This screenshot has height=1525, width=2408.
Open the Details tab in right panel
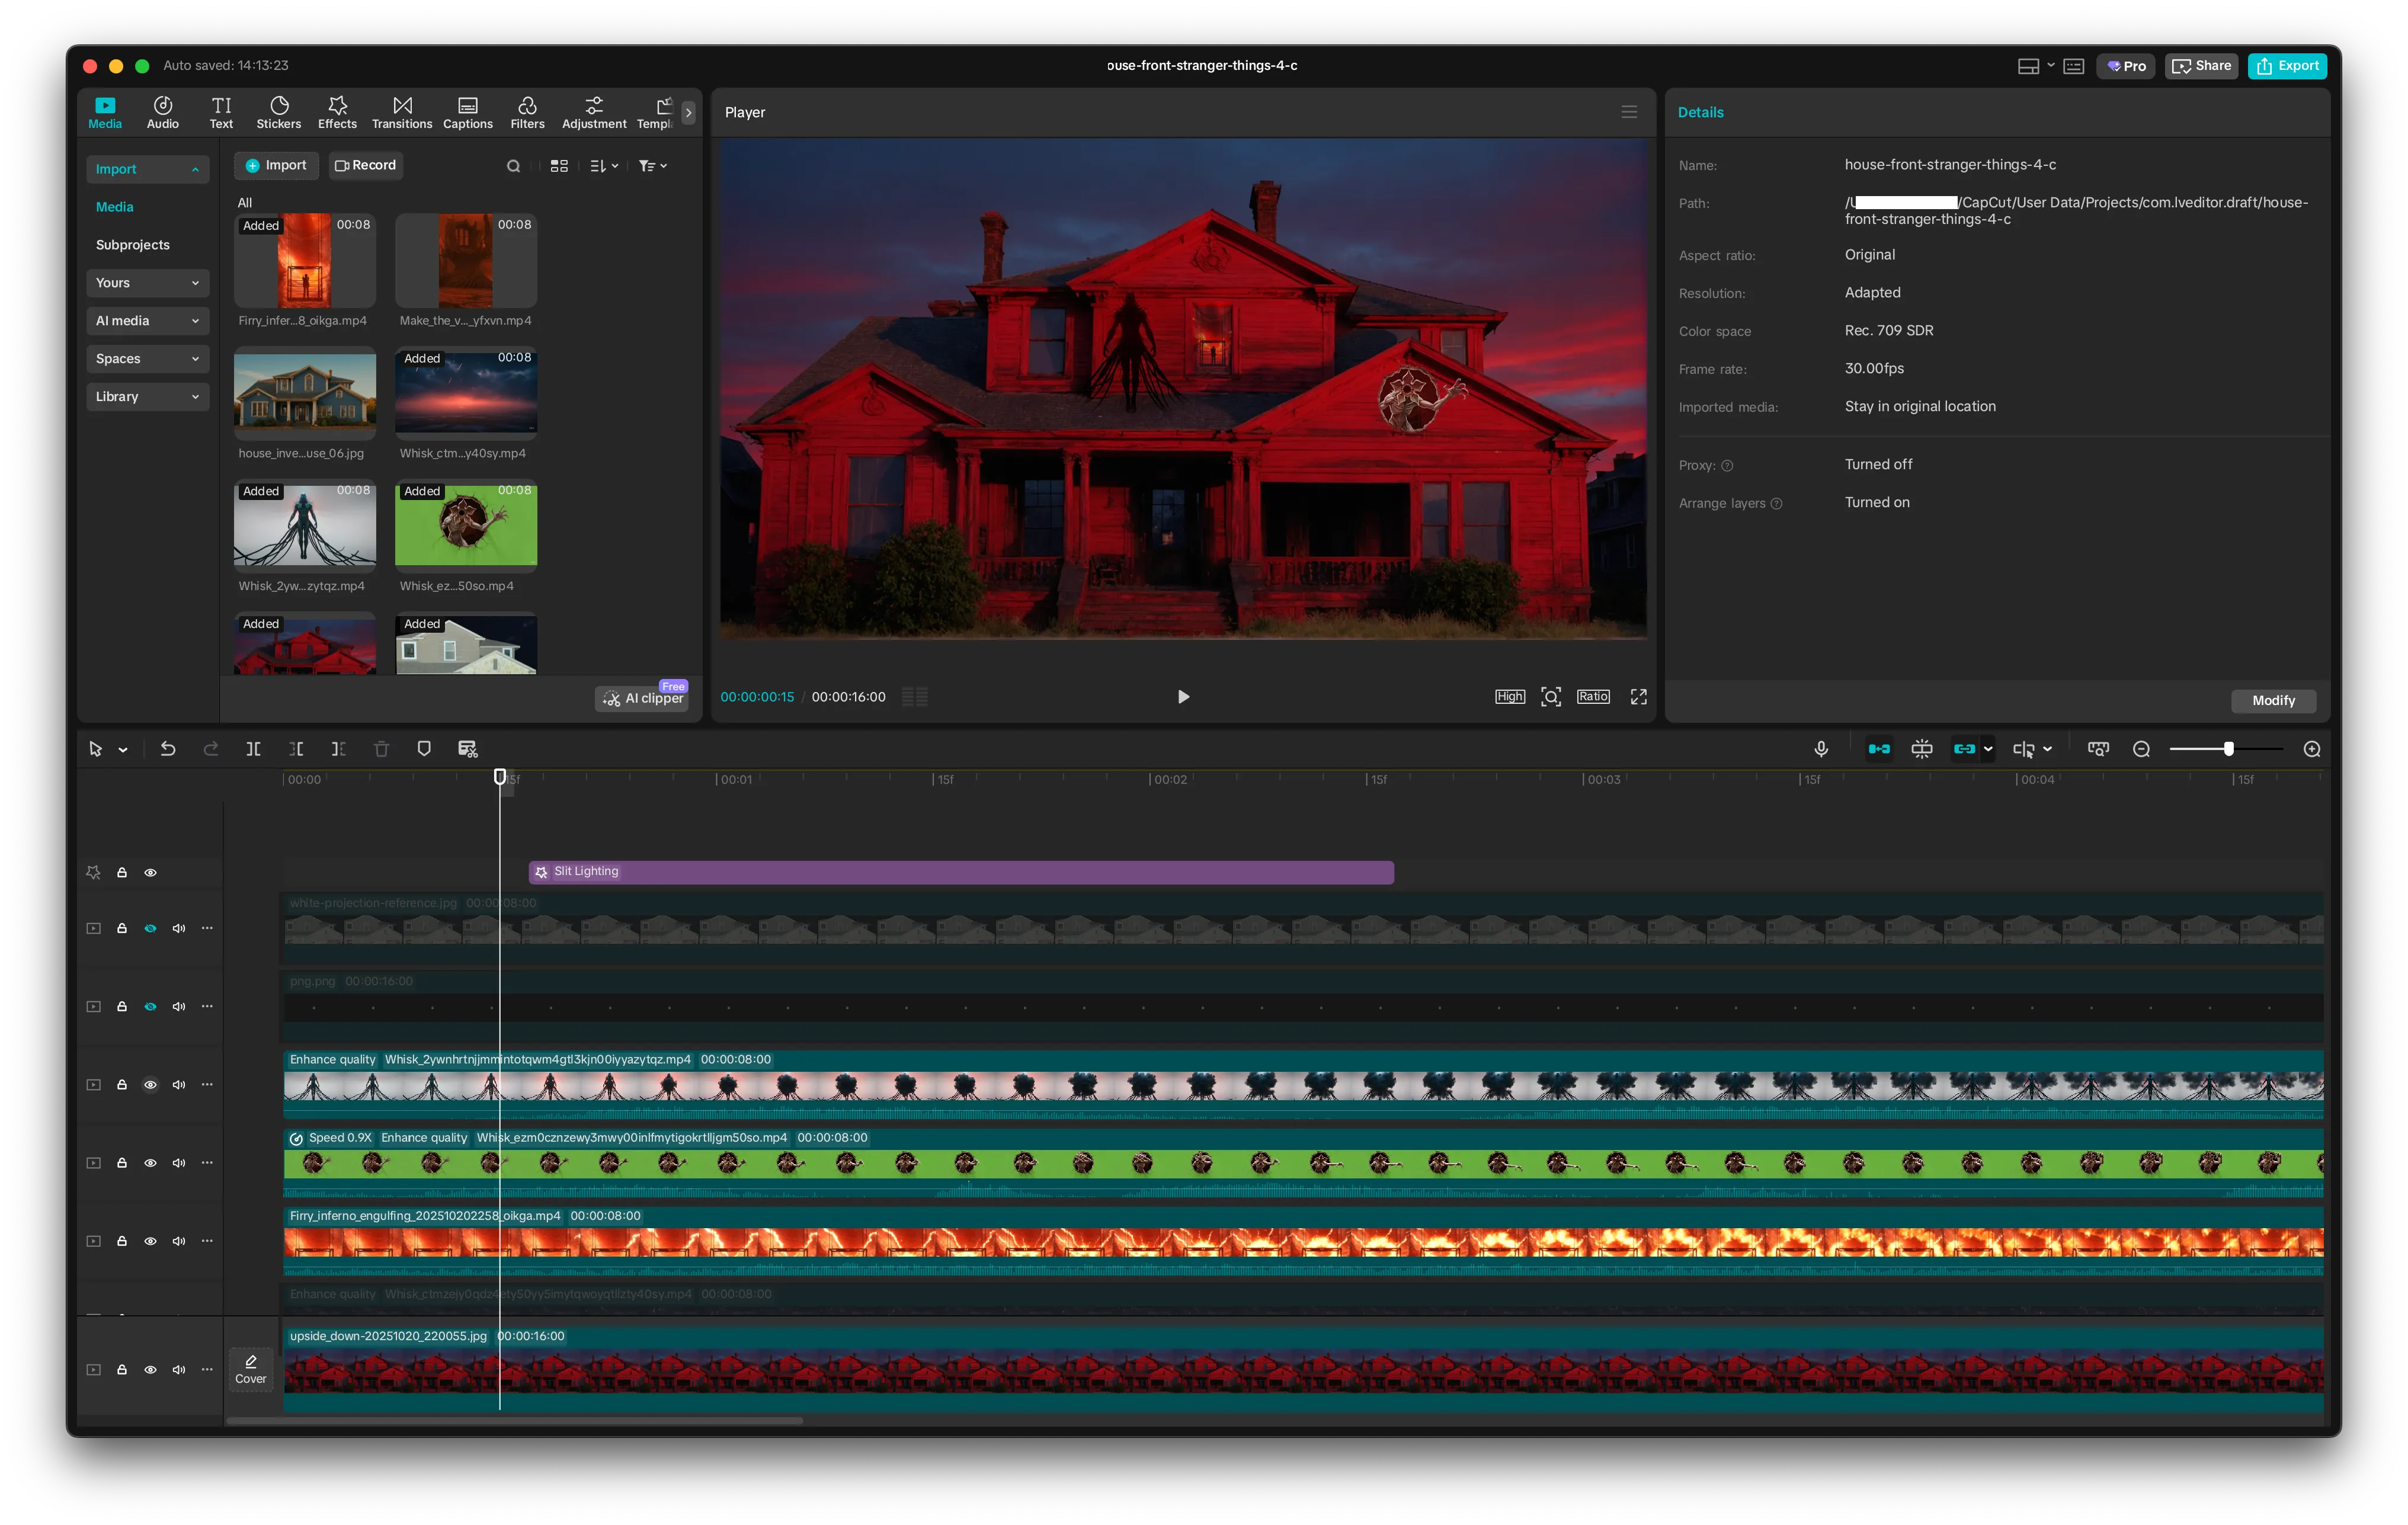click(1700, 112)
